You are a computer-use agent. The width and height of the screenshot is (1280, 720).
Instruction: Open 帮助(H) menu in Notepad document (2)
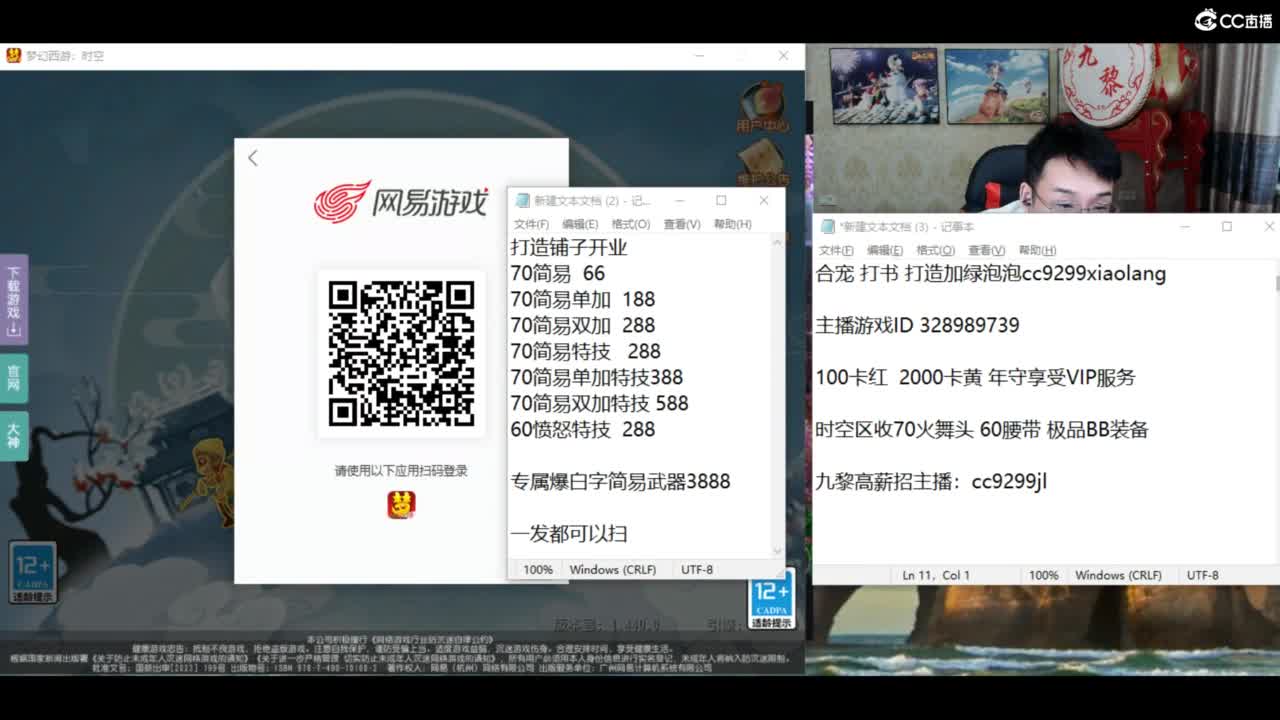(x=733, y=224)
